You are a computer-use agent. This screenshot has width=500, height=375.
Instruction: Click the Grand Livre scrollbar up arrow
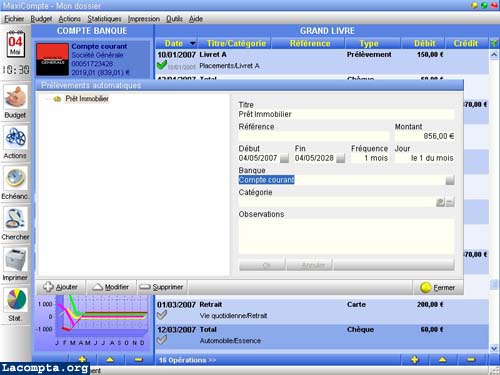[494, 54]
